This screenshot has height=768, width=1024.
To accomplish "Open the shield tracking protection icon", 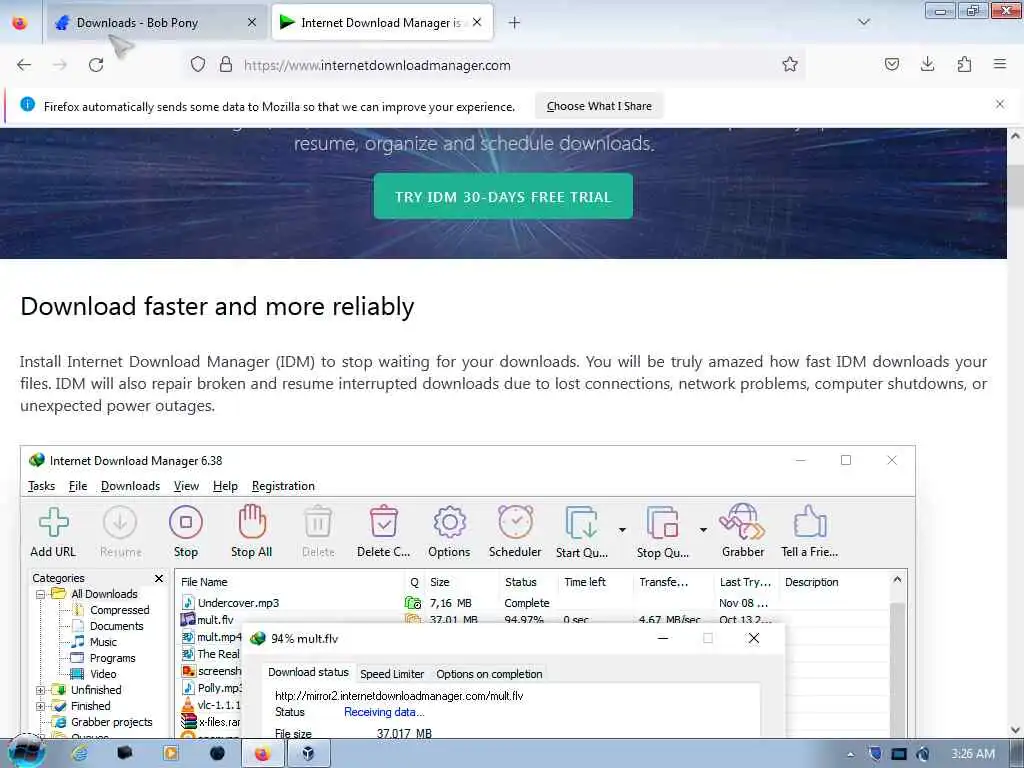I will [x=198, y=65].
